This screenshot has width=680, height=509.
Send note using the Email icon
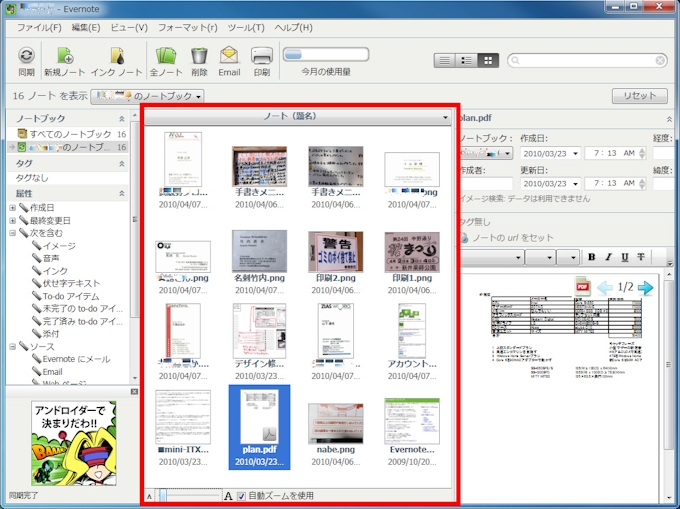[x=229, y=56]
